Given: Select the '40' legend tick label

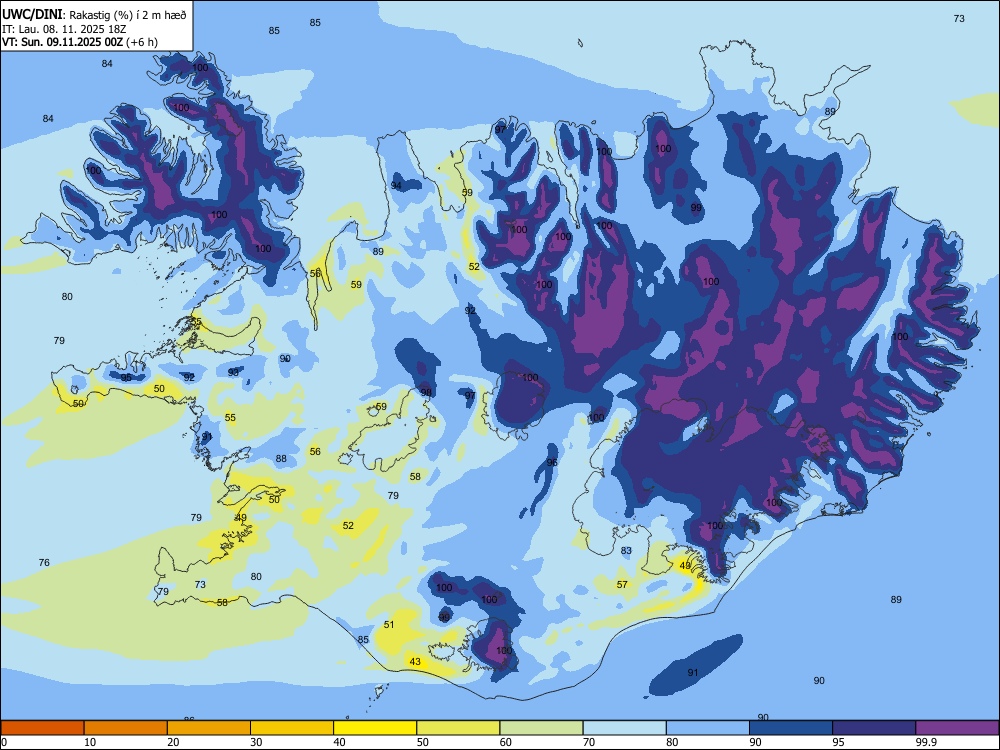Looking at the screenshot, I should point(339,742).
